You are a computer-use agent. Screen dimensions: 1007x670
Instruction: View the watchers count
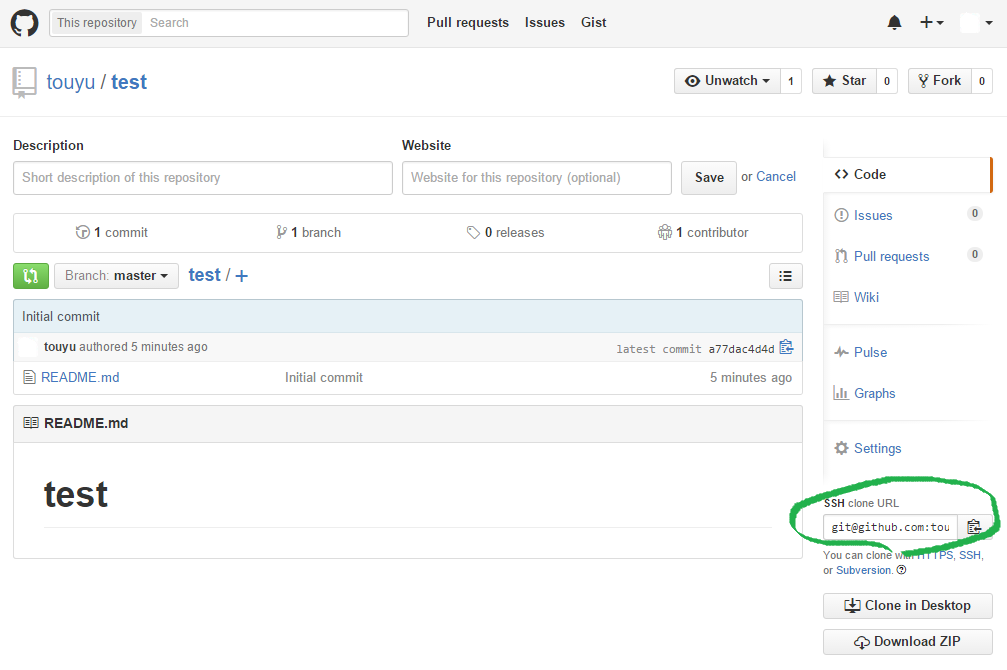tap(791, 81)
